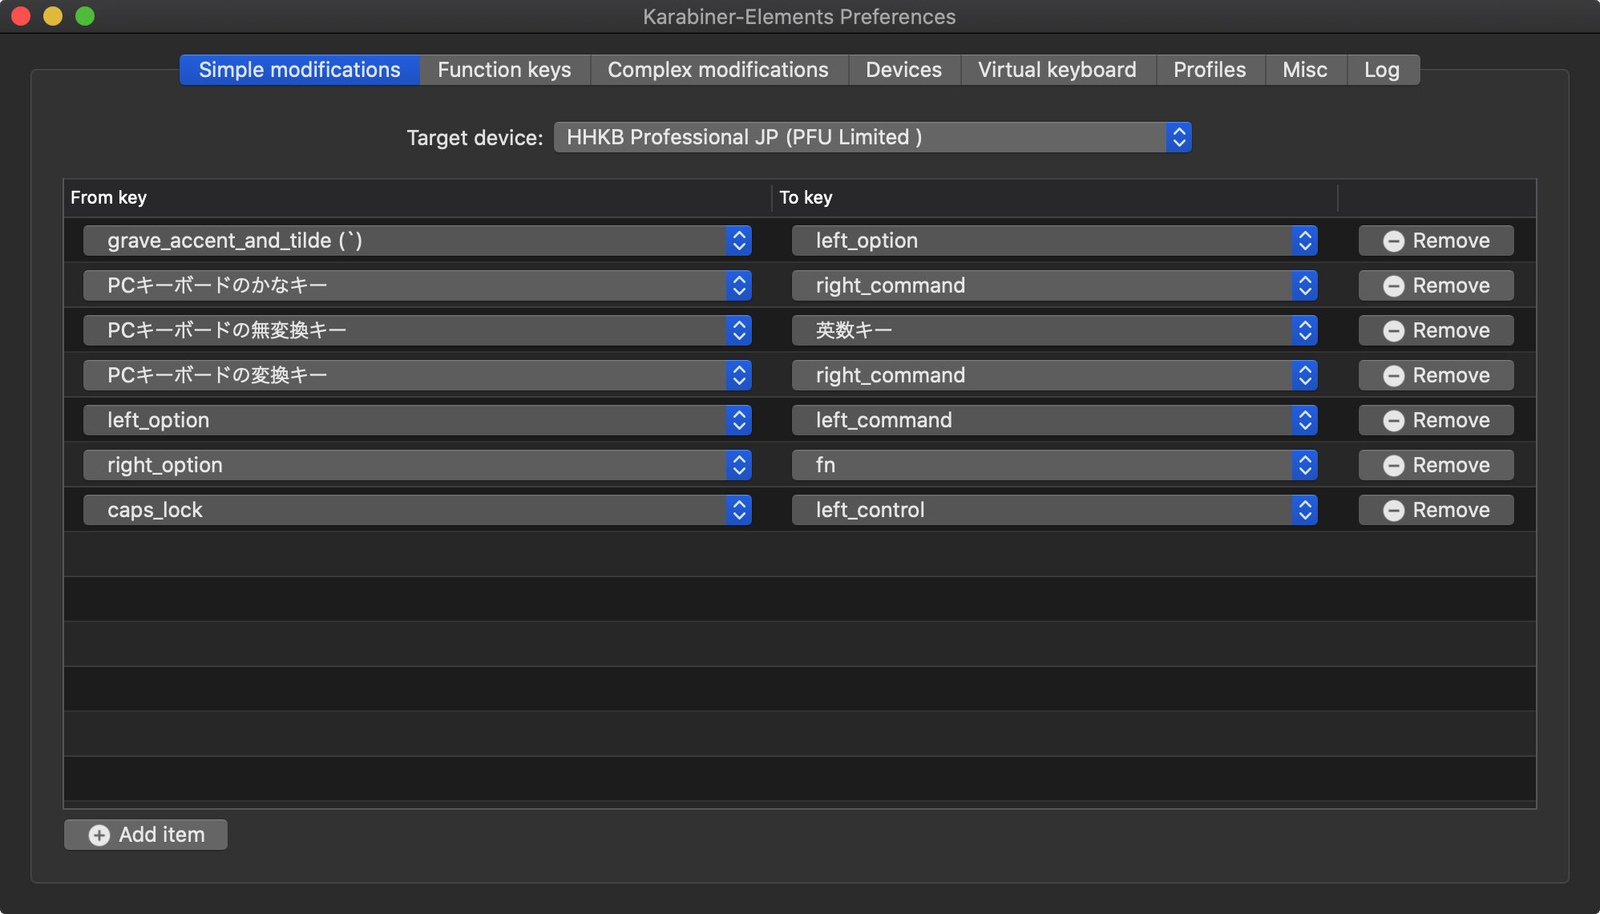Change From key PCキーボードのかなキー
The width and height of the screenshot is (1600, 914).
click(417, 285)
